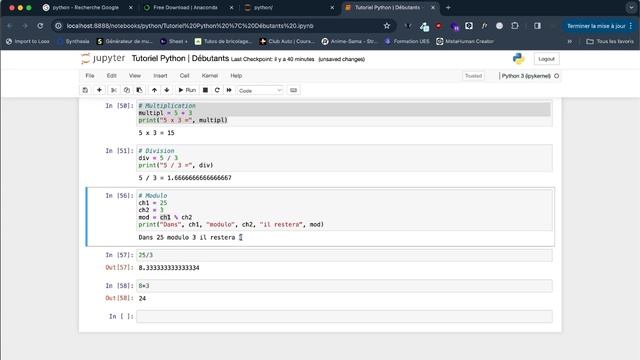Paste cells below icon

140,90
